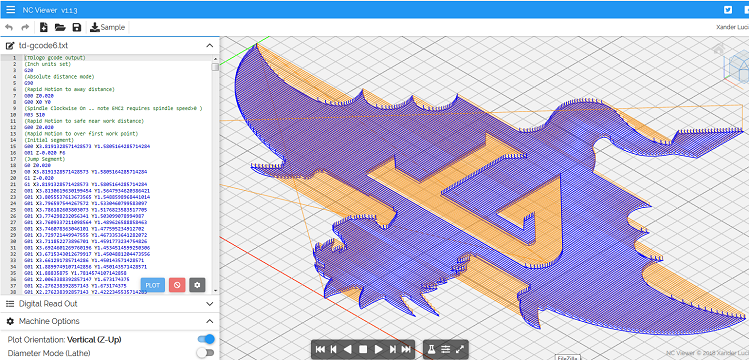The image size is (749, 360).
Task: Jump to the end of the toolpath
Action: pos(406,349)
